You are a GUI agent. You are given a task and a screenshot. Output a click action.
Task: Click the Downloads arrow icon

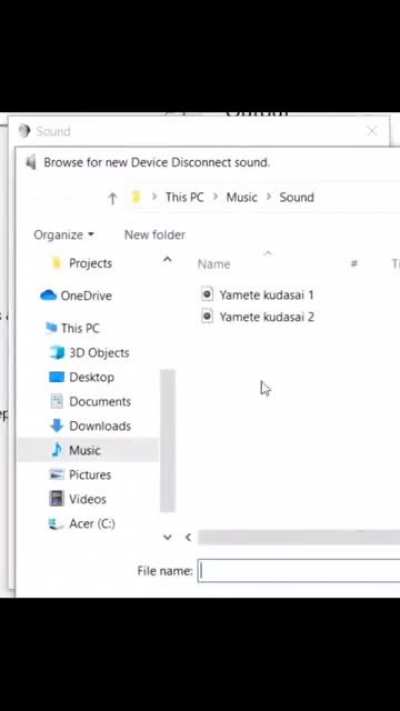click(x=57, y=426)
